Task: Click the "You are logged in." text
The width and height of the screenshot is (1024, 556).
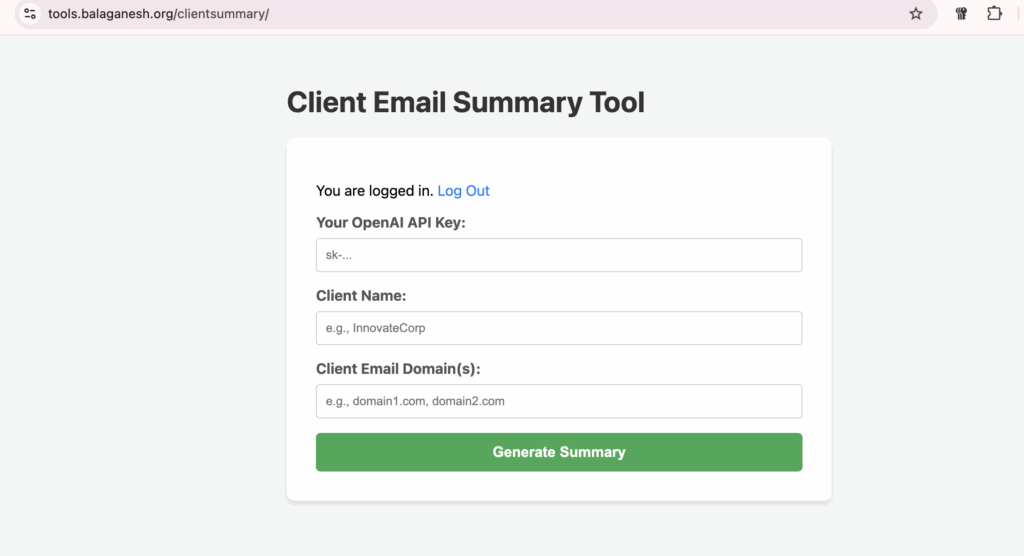Action: [x=375, y=191]
